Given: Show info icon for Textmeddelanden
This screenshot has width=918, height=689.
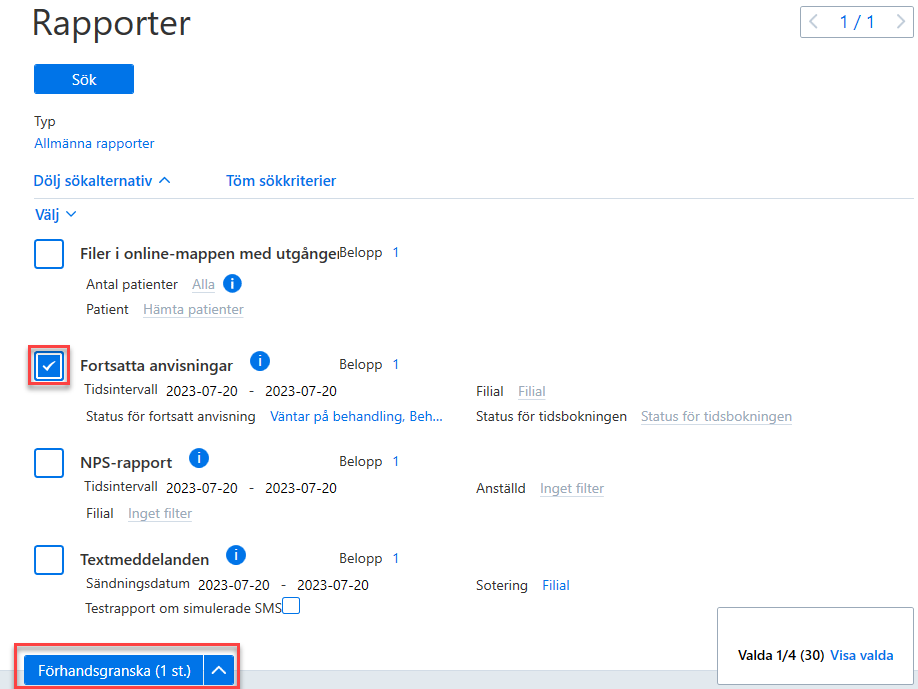Looking at the screenshot, I should 236,555.
